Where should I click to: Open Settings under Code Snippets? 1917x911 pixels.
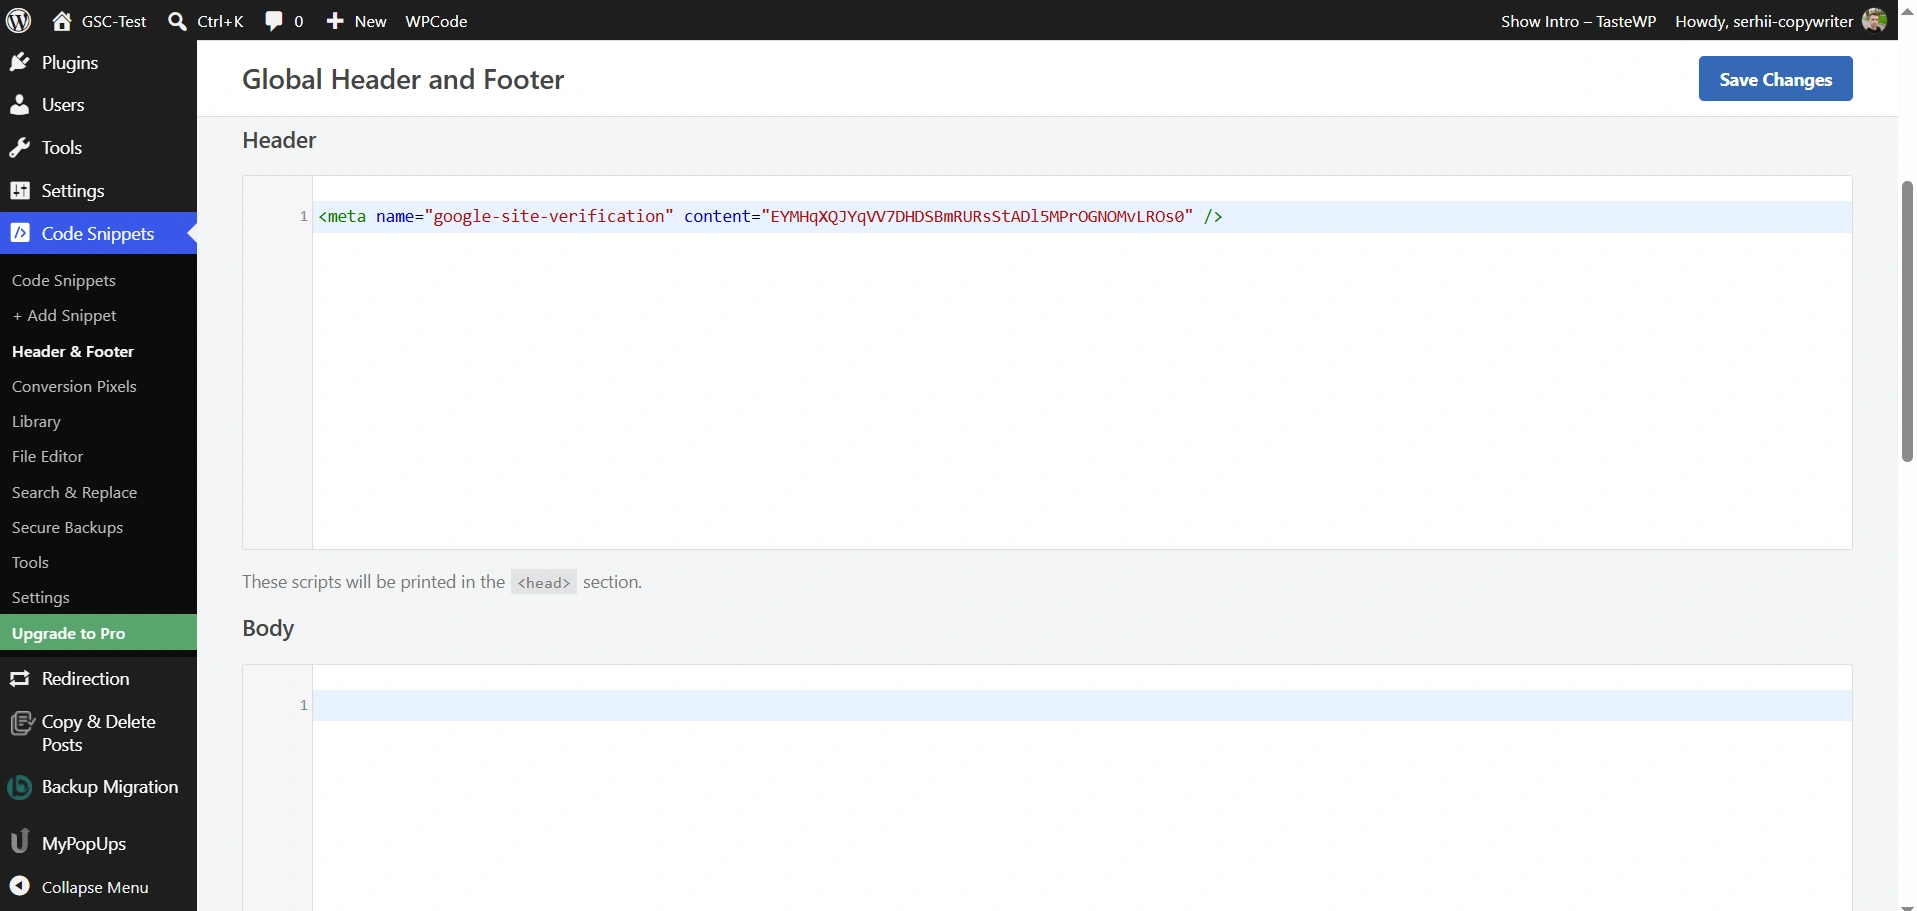coord(40,597)
